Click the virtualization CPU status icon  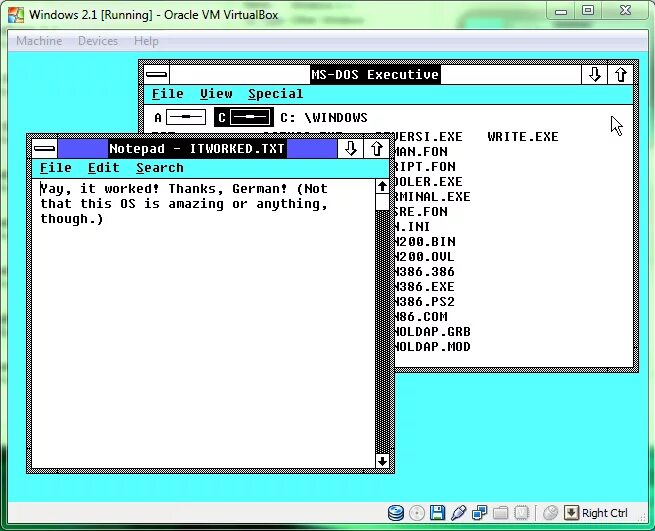521,513
